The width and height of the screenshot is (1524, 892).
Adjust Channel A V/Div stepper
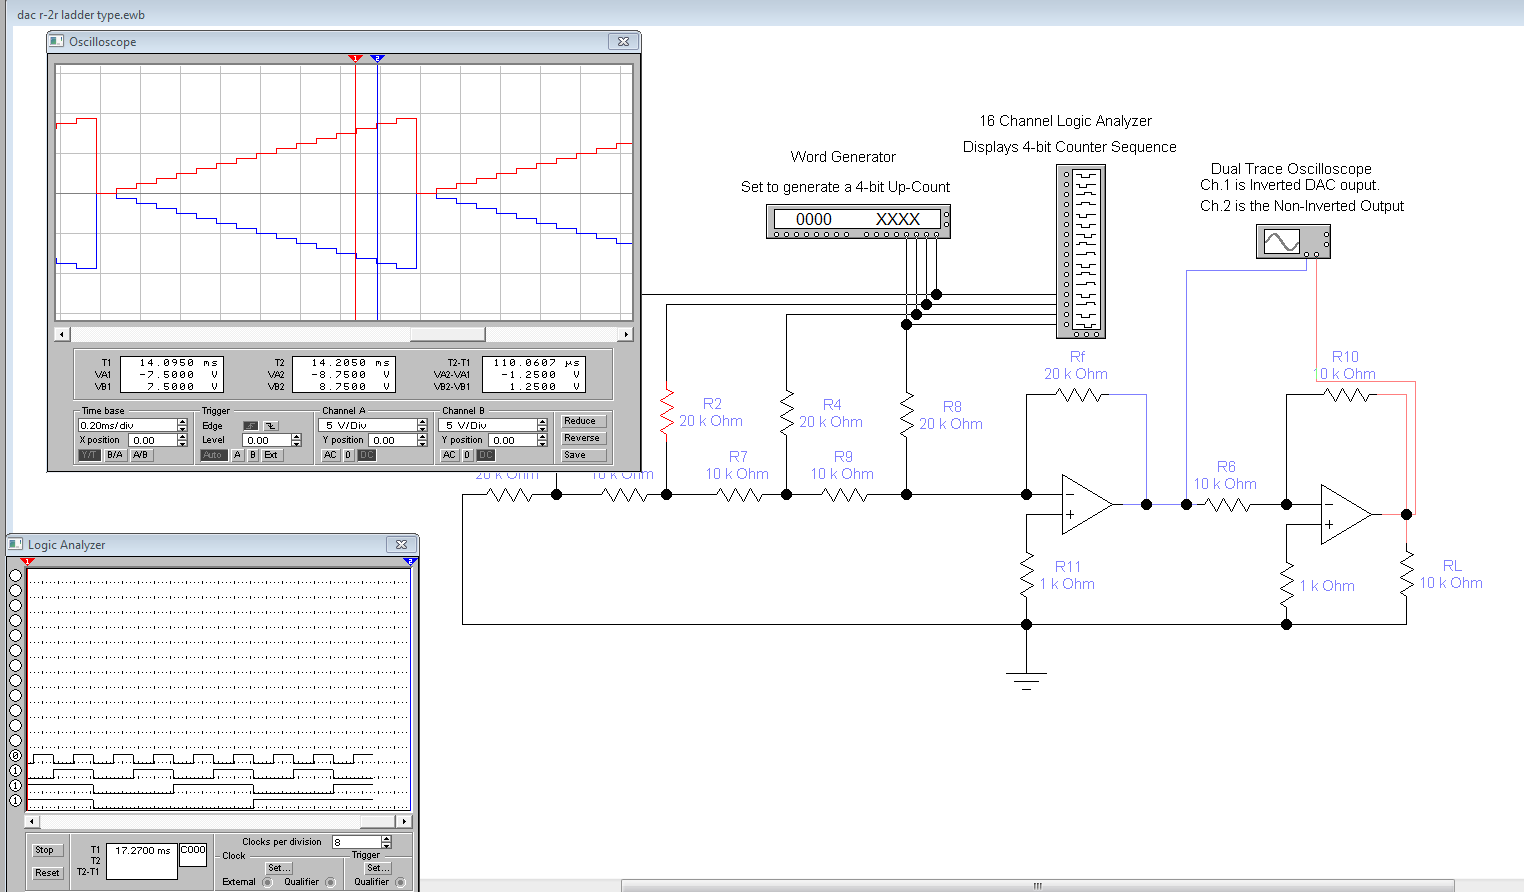[x=422, y=425]
